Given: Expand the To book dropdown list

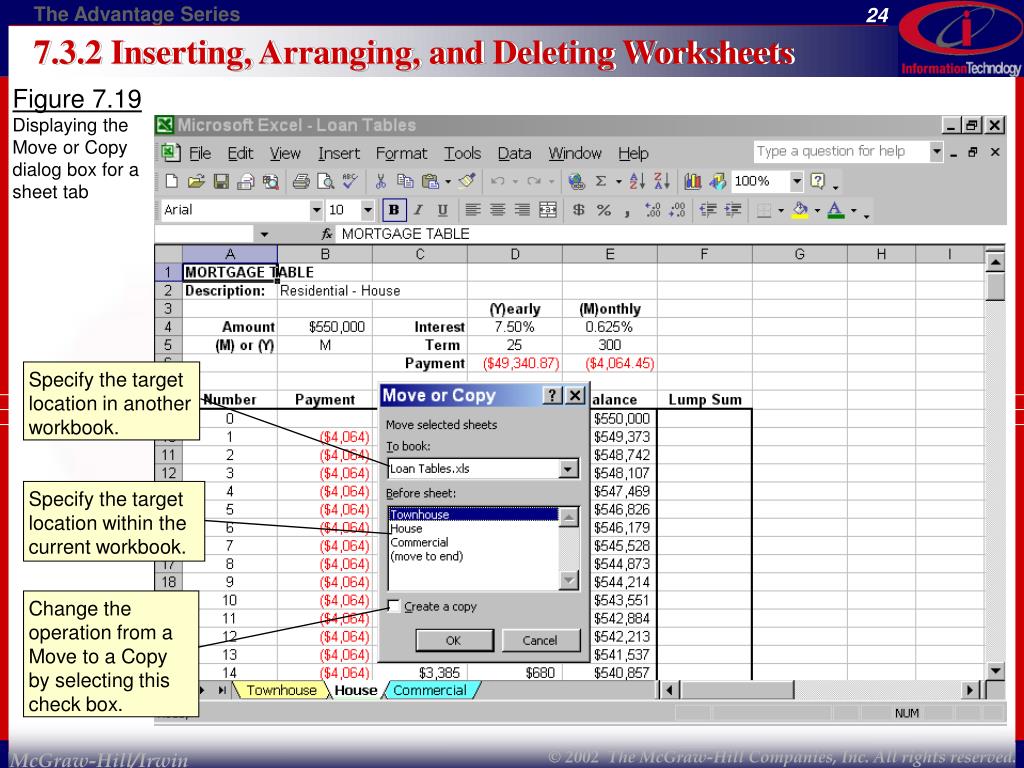Looking at the screenshot, I should 568,469.
